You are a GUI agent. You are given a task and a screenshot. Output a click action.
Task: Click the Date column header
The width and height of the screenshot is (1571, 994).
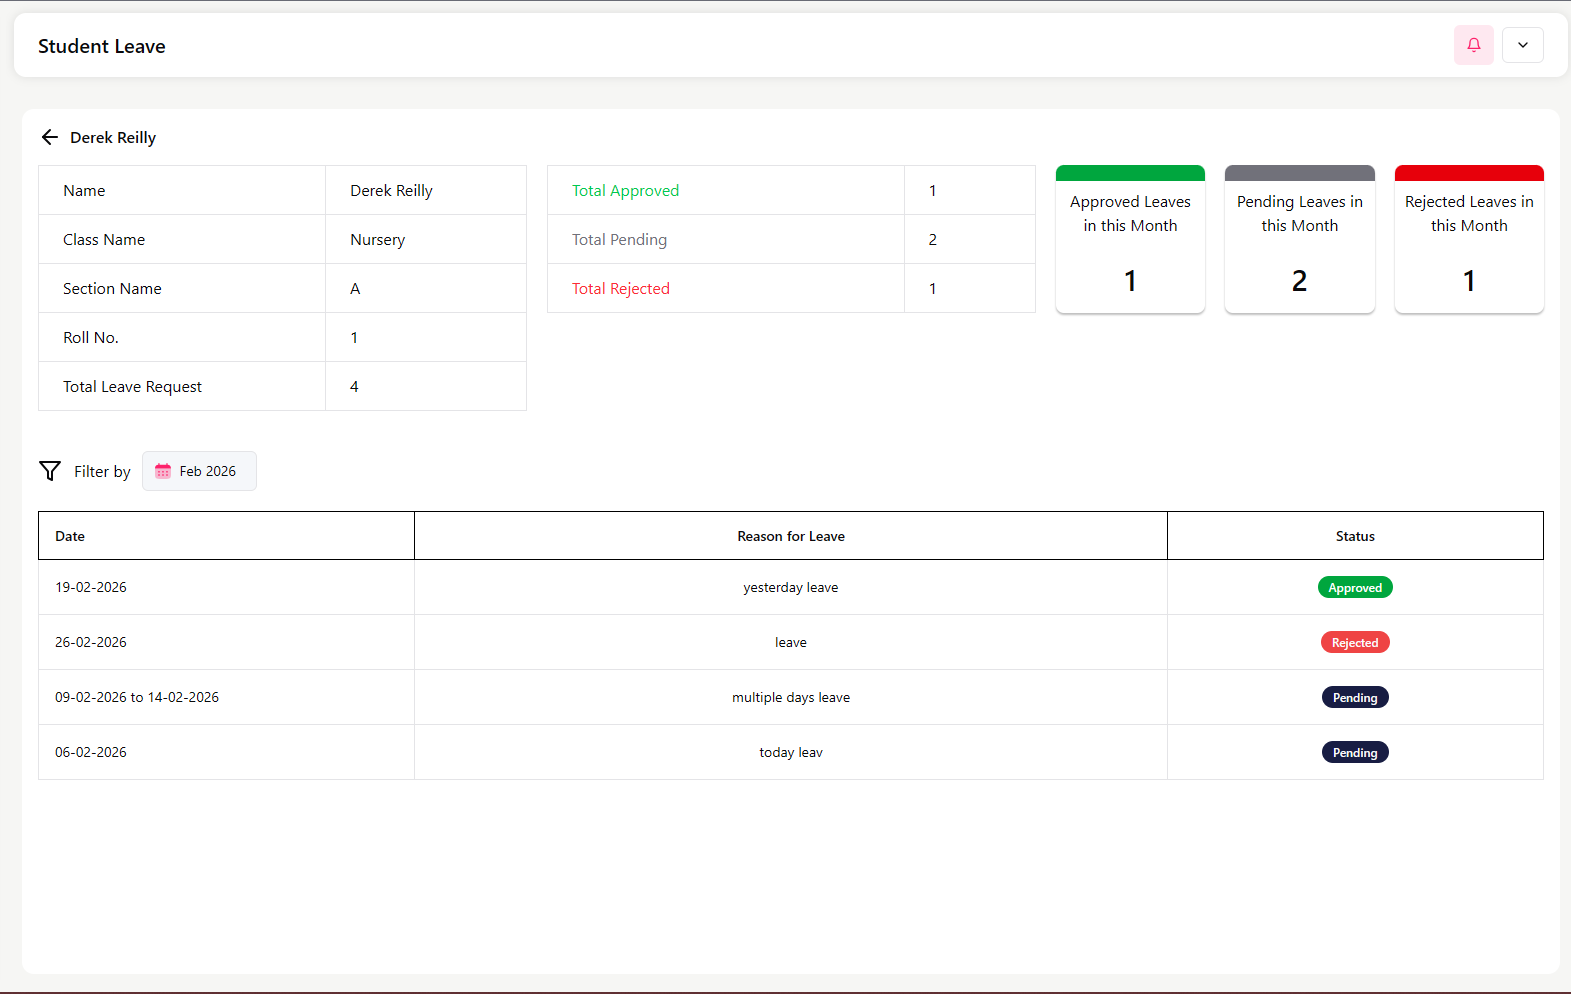(x=70, y=536)
